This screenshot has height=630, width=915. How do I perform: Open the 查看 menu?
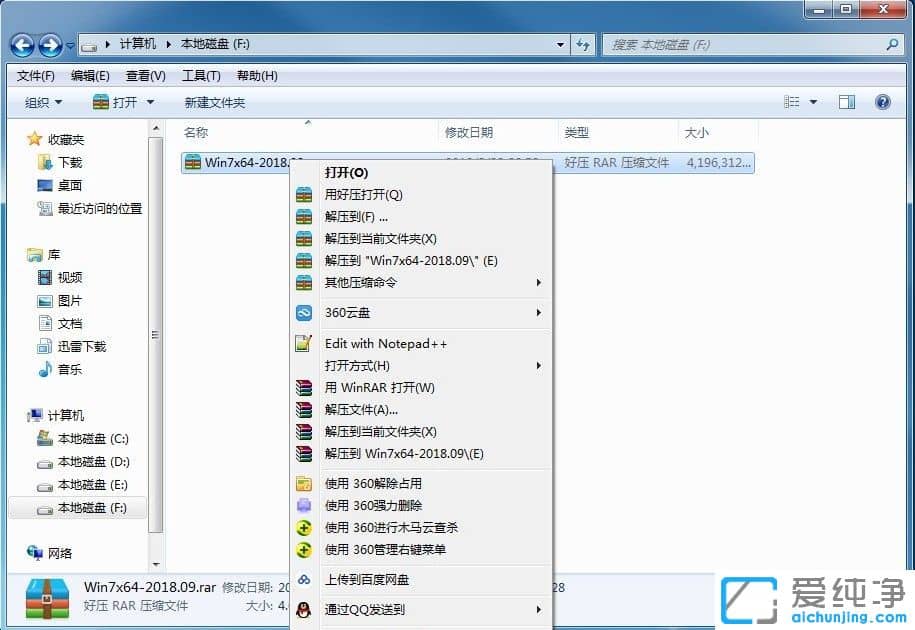[142, 75]
